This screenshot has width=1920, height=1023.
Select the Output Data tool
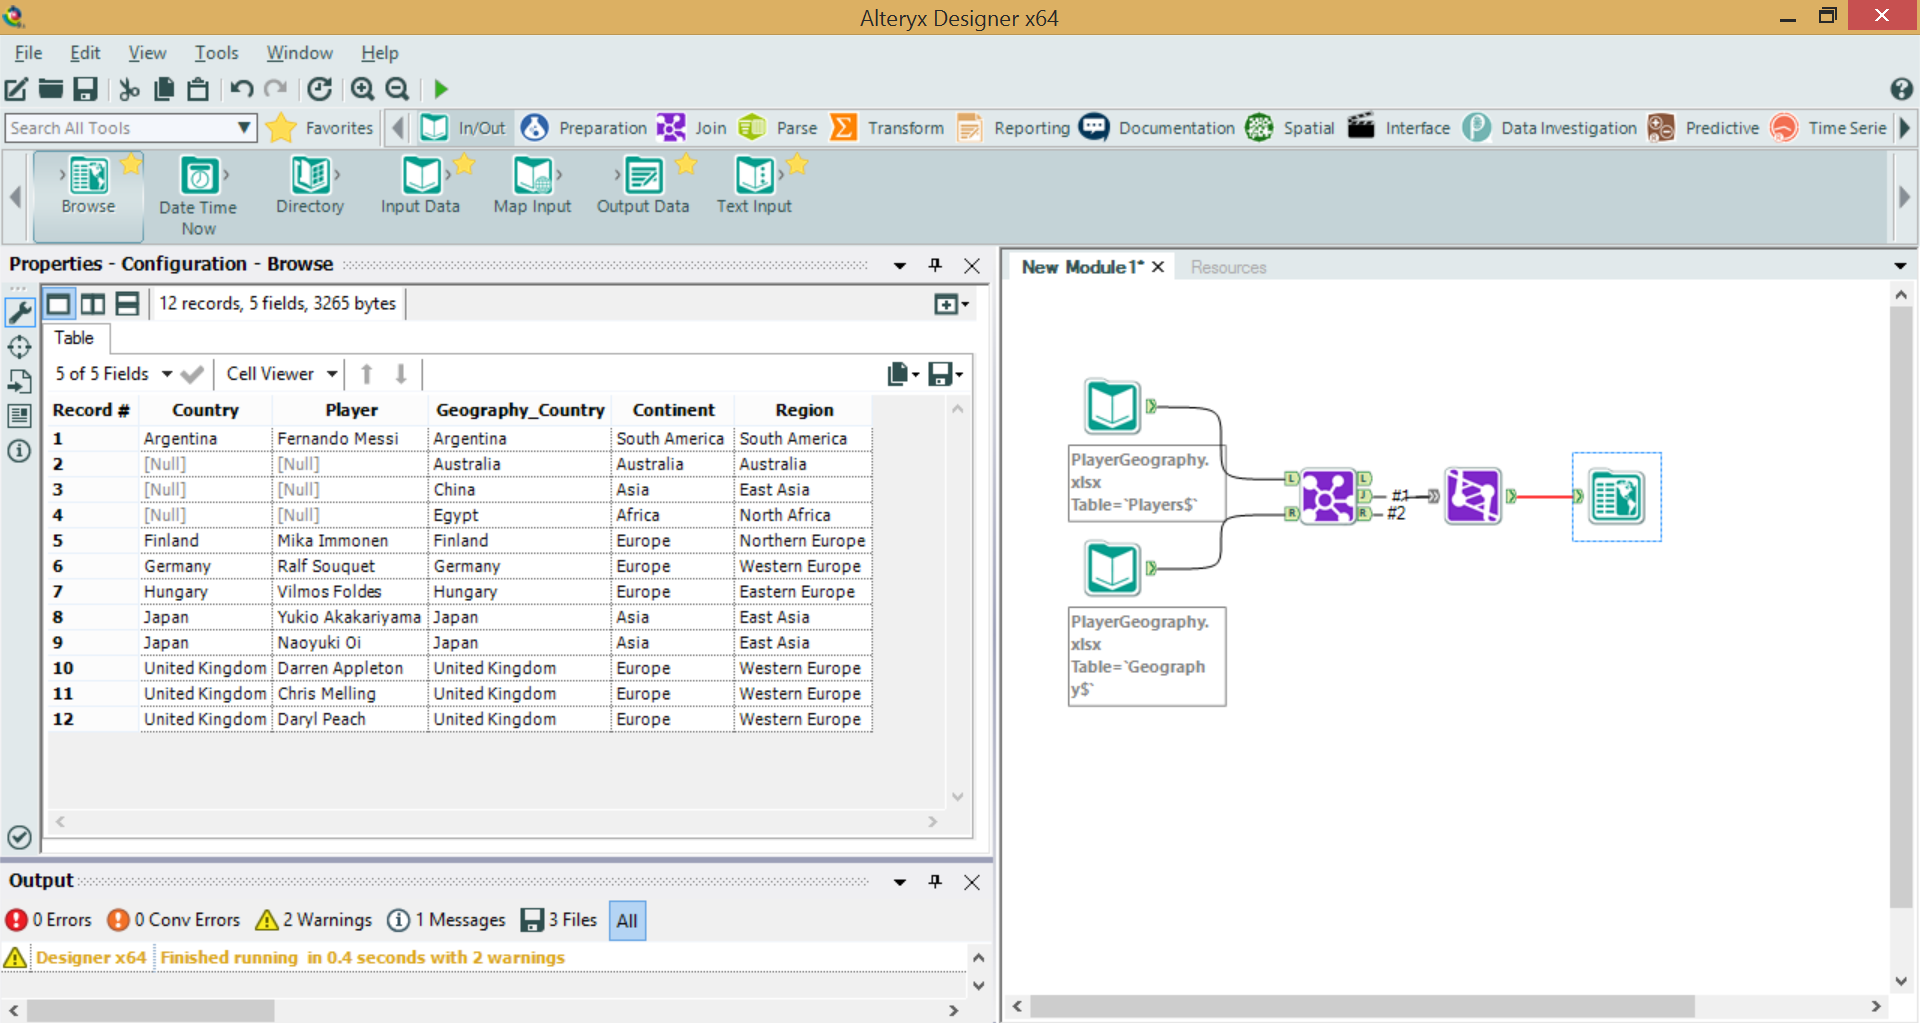[643, 185]
